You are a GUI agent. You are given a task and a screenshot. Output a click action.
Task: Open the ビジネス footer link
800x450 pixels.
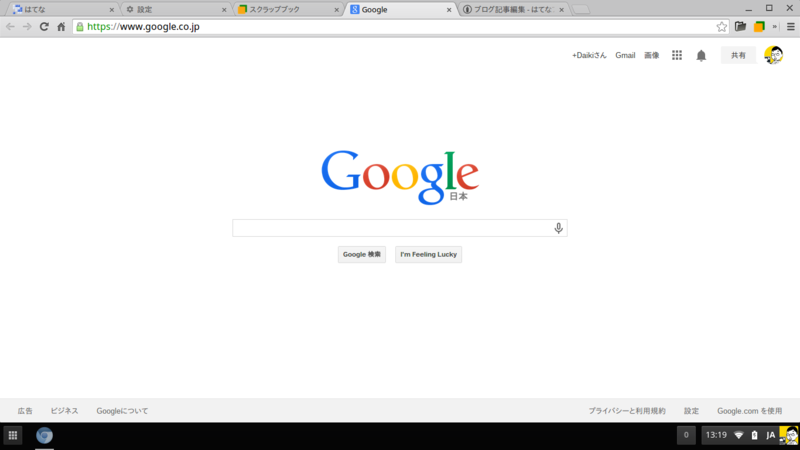tap(64, 411)
